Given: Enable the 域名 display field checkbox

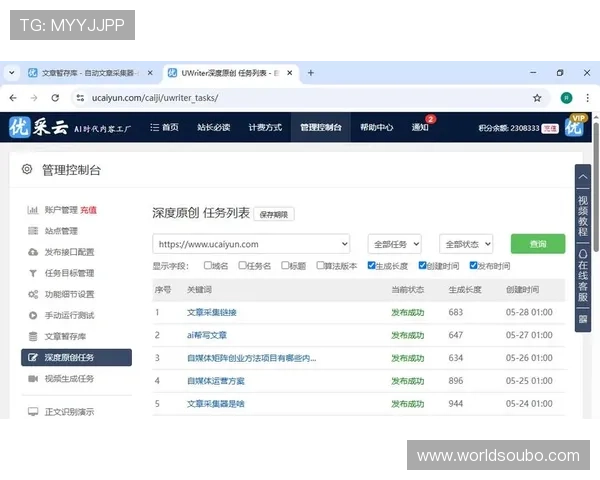Looking at the screenshot, I should pos(207,265).
